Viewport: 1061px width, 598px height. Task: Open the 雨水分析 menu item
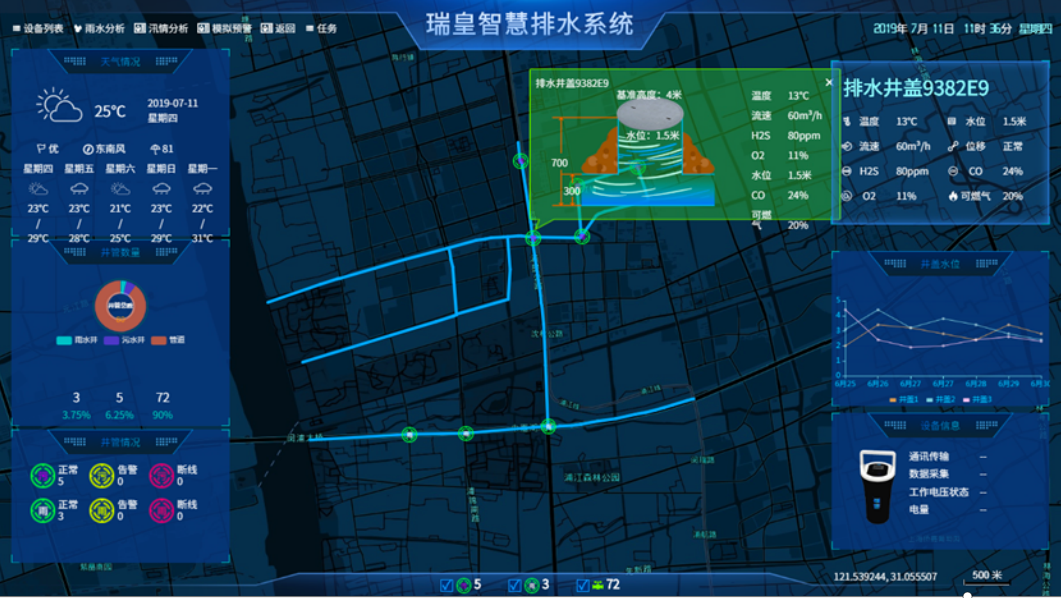coord(99,28)
